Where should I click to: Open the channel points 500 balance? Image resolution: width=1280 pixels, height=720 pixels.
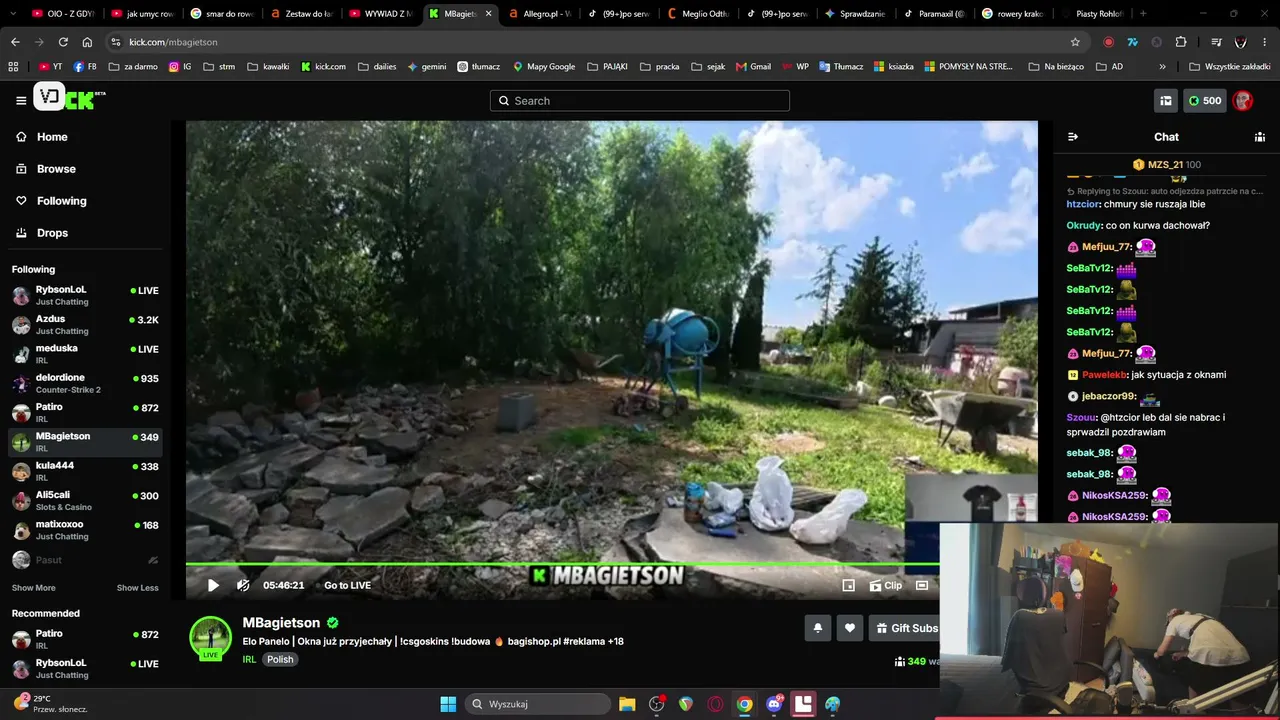pos(1204,100)
